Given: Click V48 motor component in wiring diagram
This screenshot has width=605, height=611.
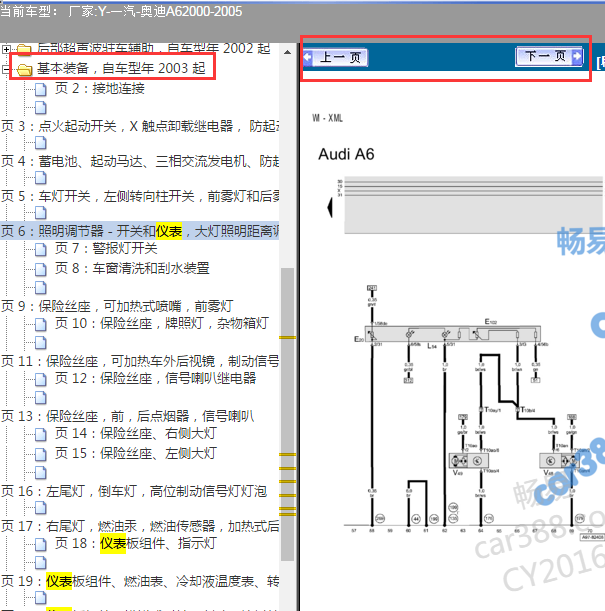Looking at the screenshot, I should [x=559, y=461].
